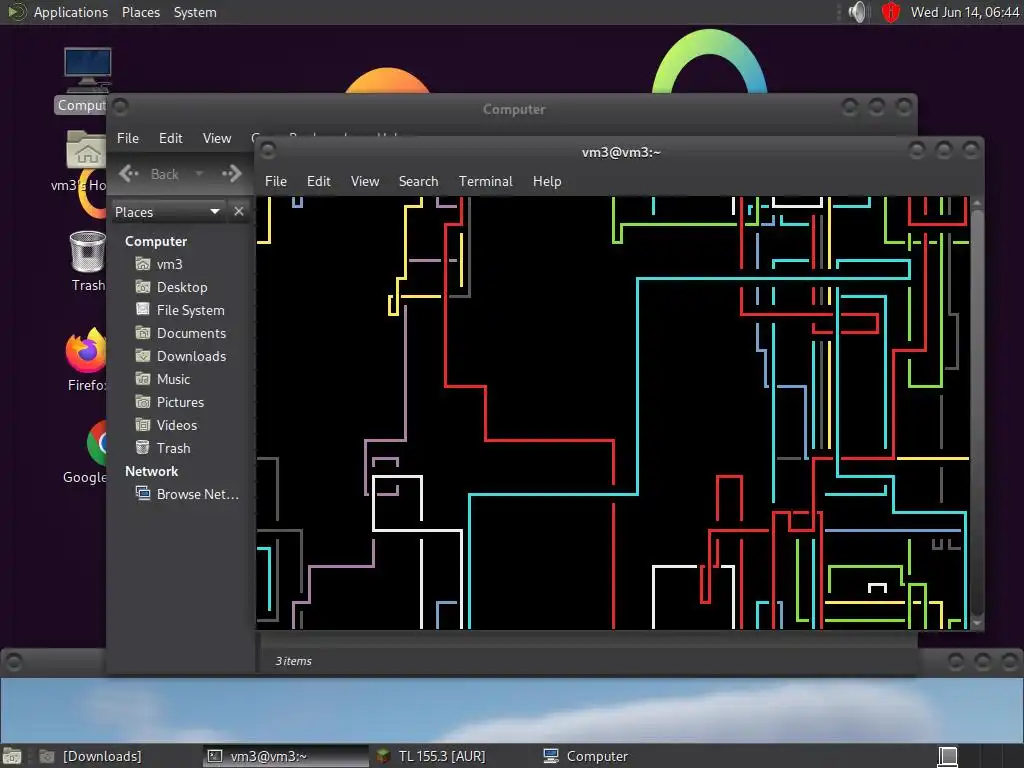Screen dimensions: 1024x768
Task: Select the Firefox desktop icon
Action: (x=86, y=360)
